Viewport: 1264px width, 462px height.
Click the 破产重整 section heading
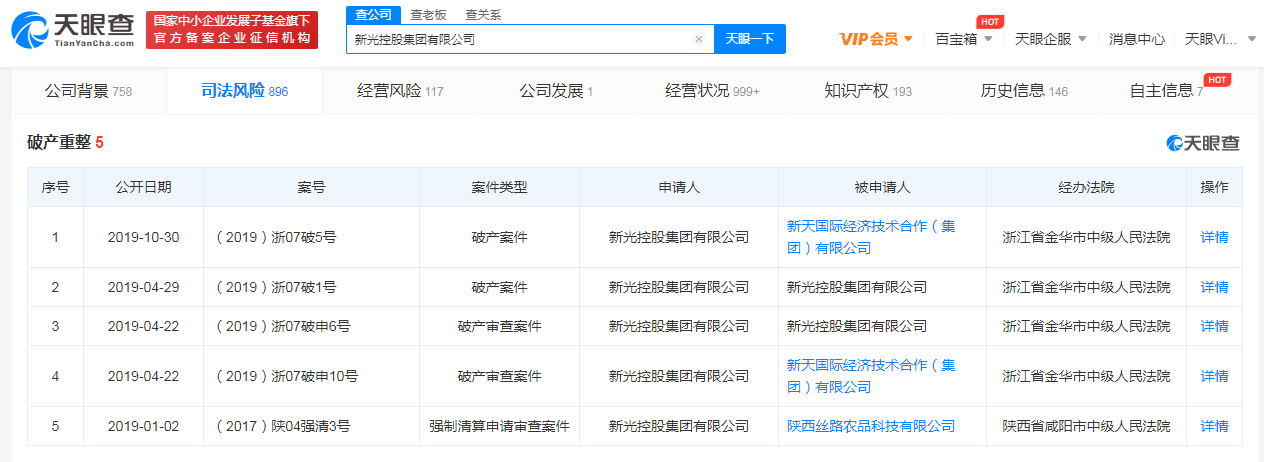[x=65, y=142]
